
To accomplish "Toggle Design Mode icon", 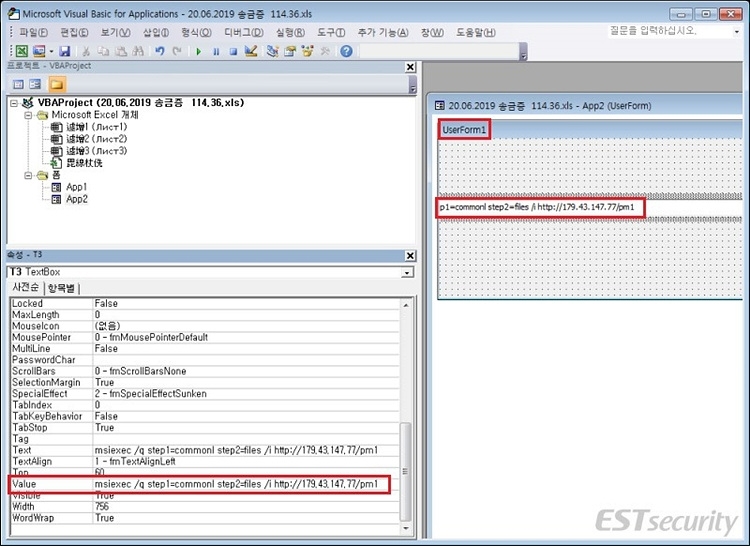I will 251,51.
